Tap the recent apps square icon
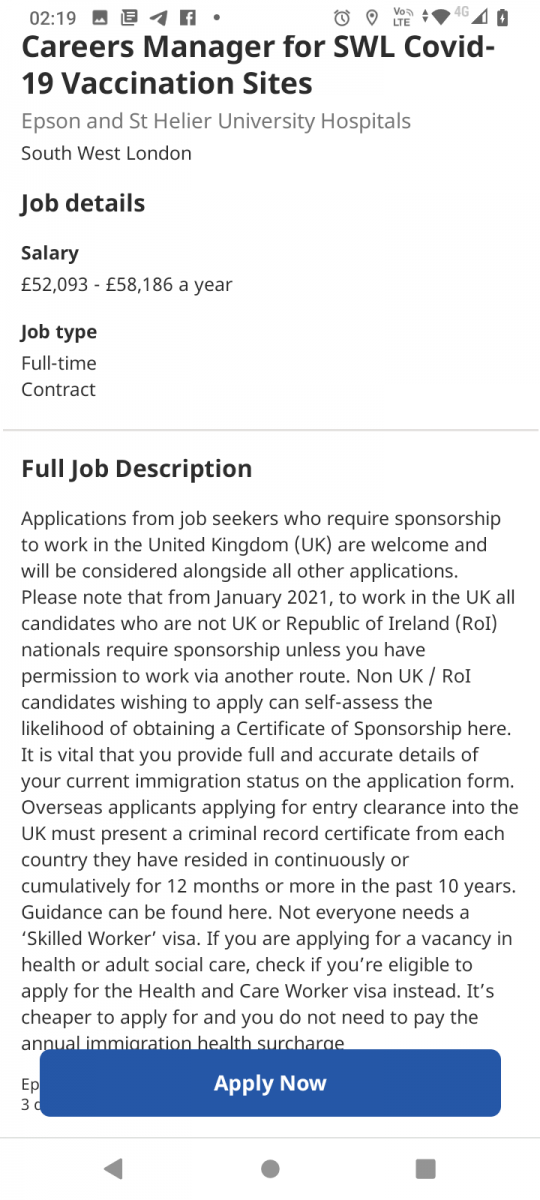The width and height of the screenshot is (540, 1200). (426, 1168)
